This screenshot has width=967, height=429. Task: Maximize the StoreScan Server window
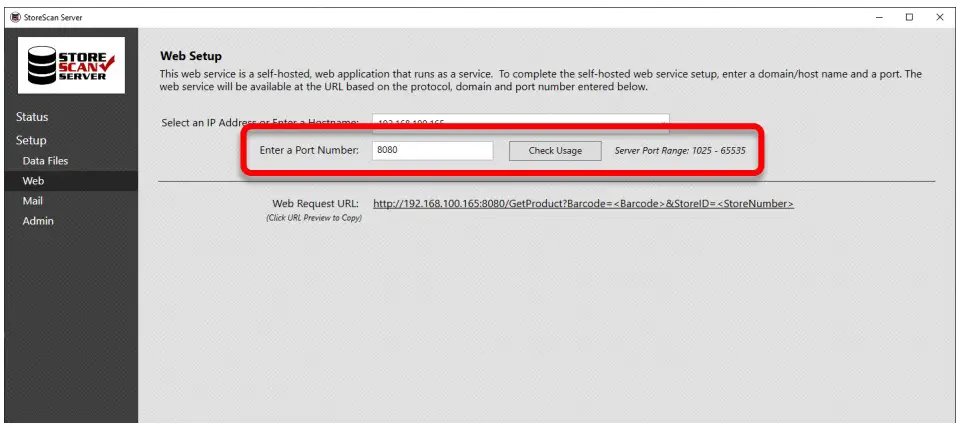[x=910, y=17]
